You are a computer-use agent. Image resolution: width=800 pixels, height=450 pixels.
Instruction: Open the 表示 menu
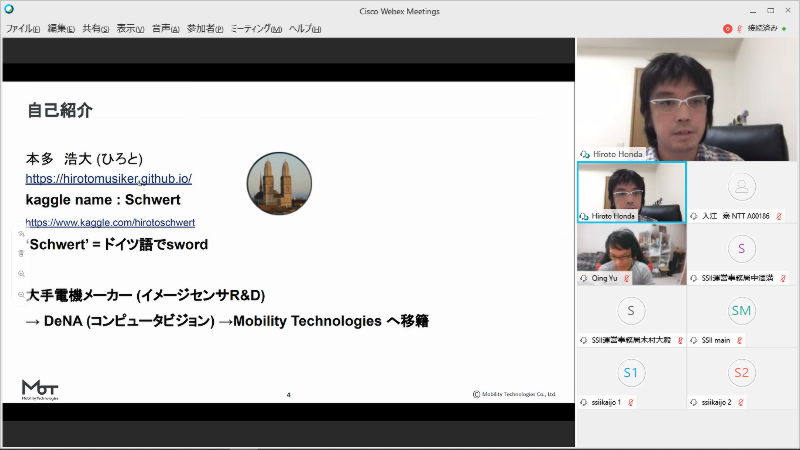tap(130, 29)
